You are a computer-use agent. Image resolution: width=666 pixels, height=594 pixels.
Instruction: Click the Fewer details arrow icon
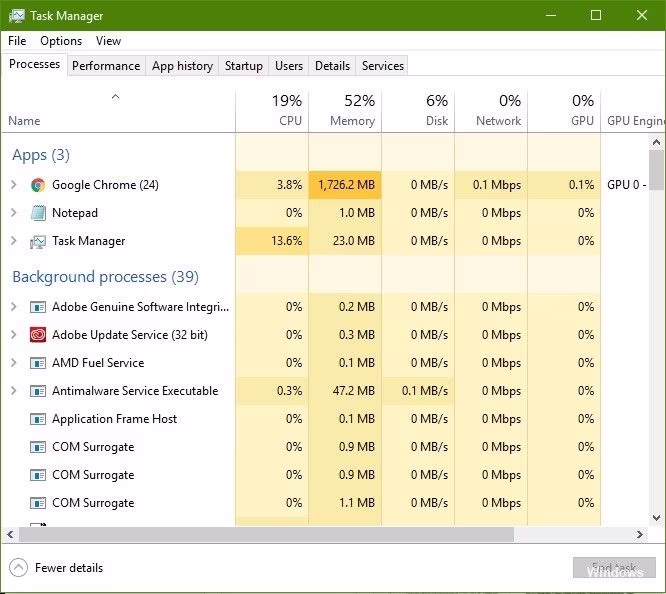pyautogui.click(x=18, y=568)
